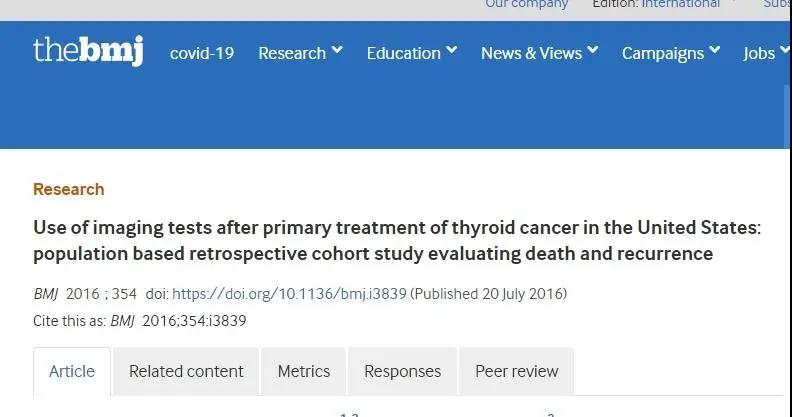This screenshot has height=417, width=792.
Task: Switch to the Related content tab
Action: point(186,371)
